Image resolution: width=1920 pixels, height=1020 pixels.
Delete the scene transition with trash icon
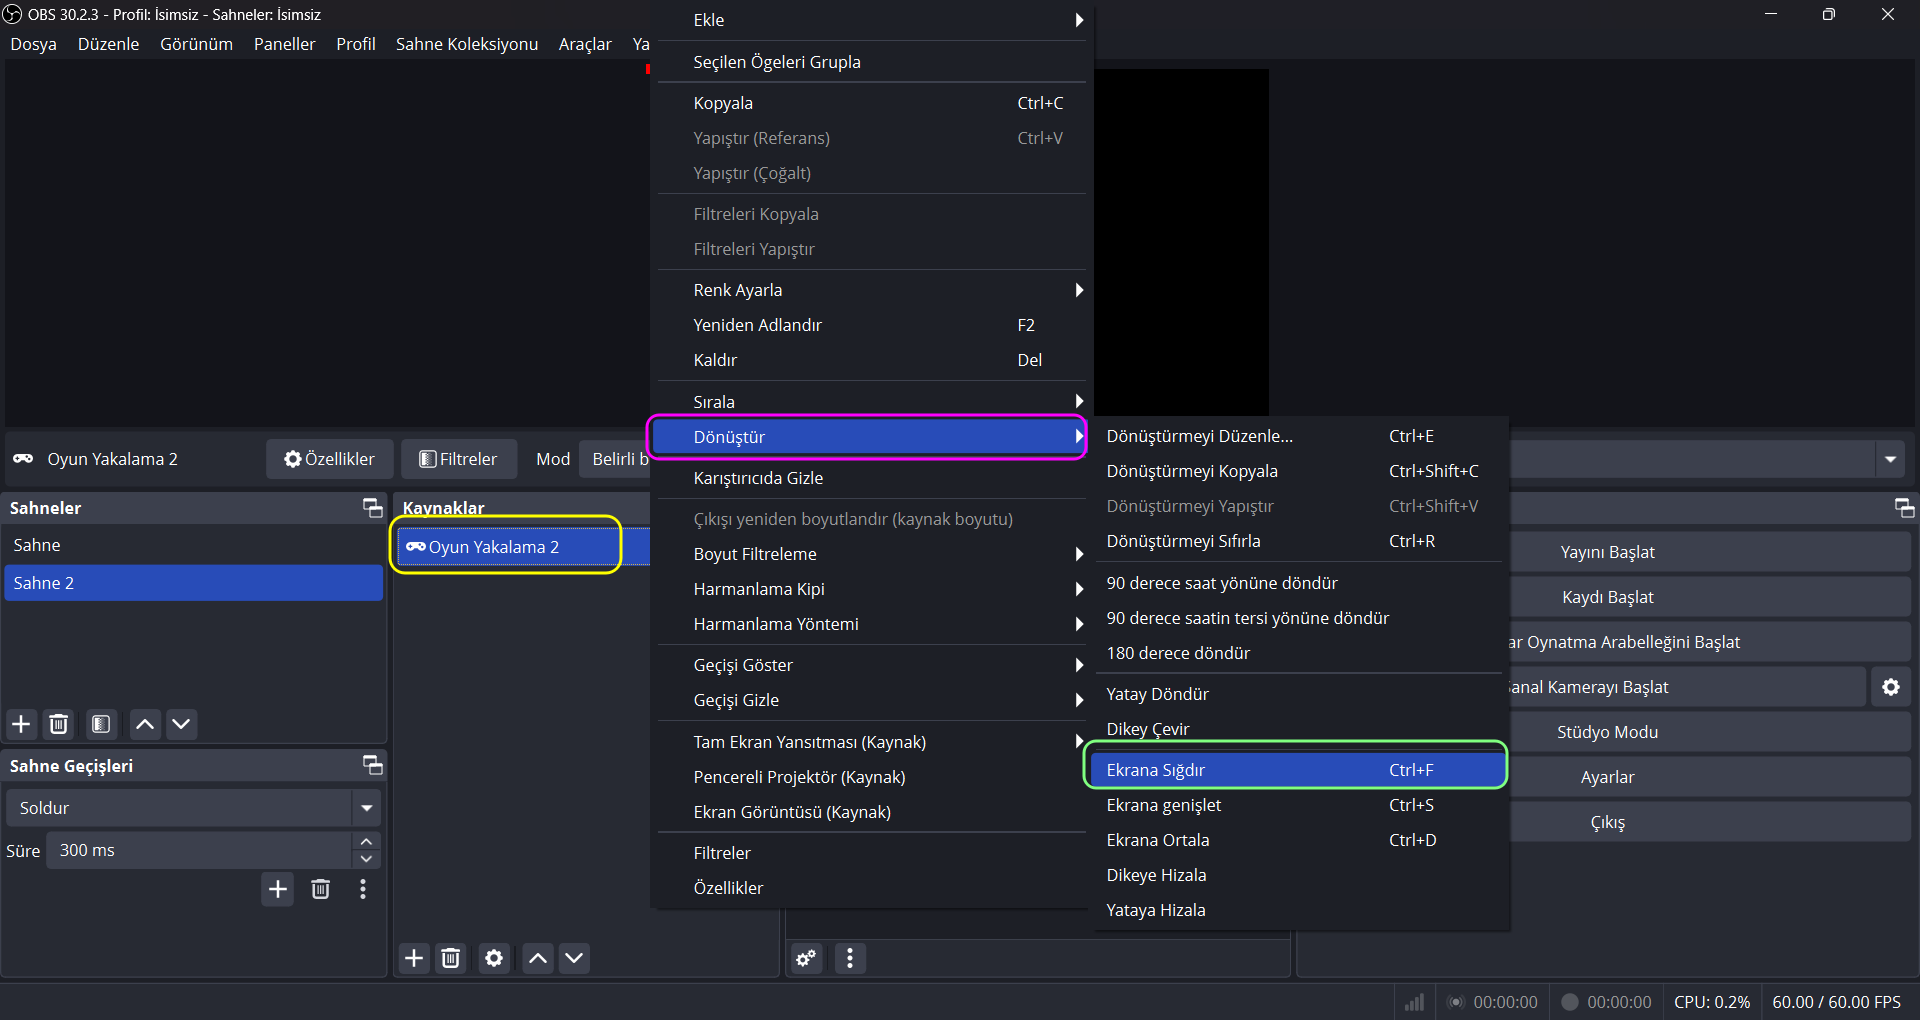pos(321,889)
